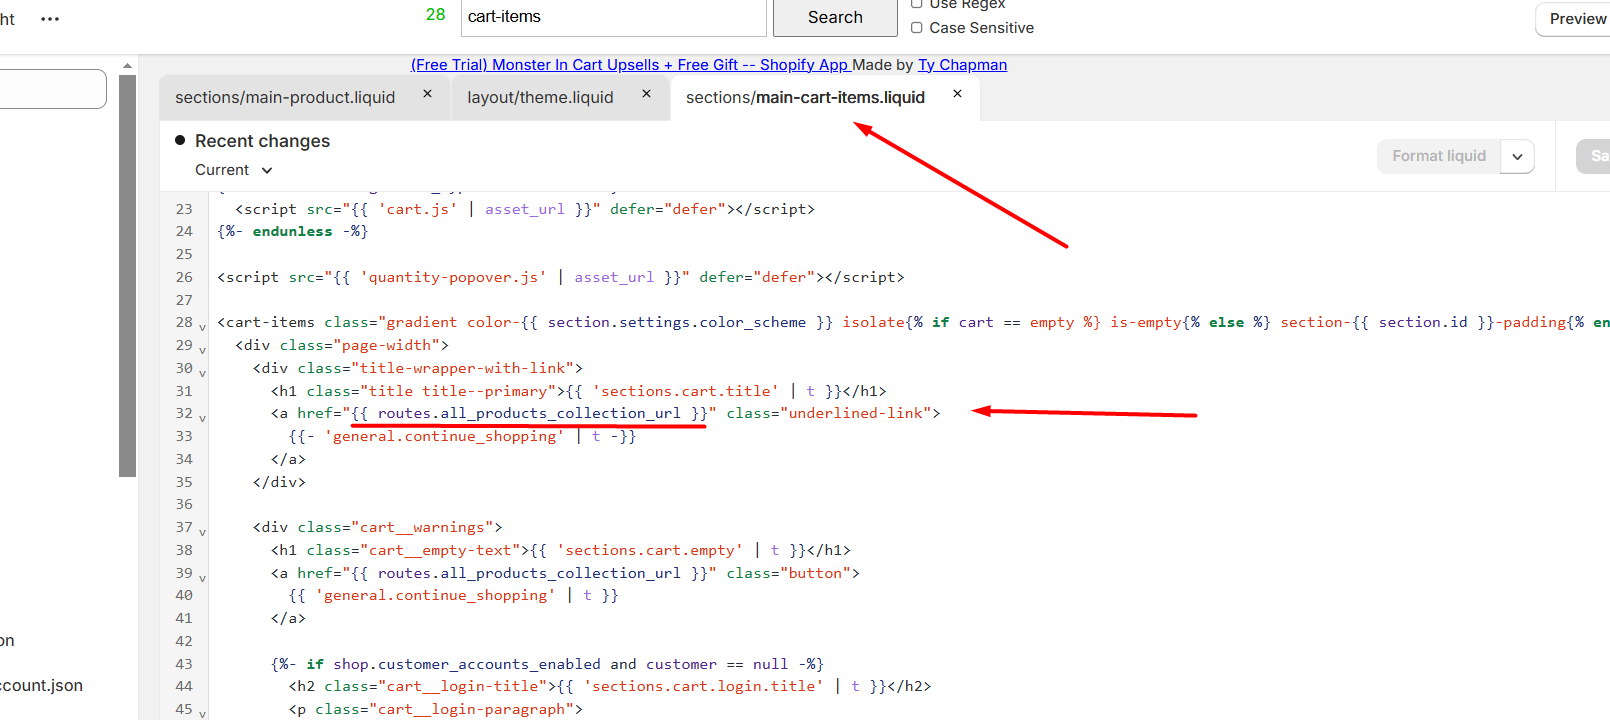Click 'quantity-popover.js' string on line 26
The width and height of the screenshot is (1610, 720).
coord(453,277)
